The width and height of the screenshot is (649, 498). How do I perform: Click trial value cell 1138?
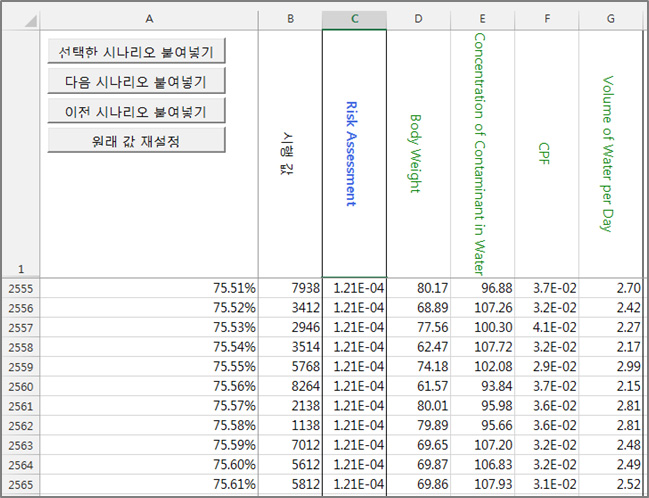coord(290,426)
